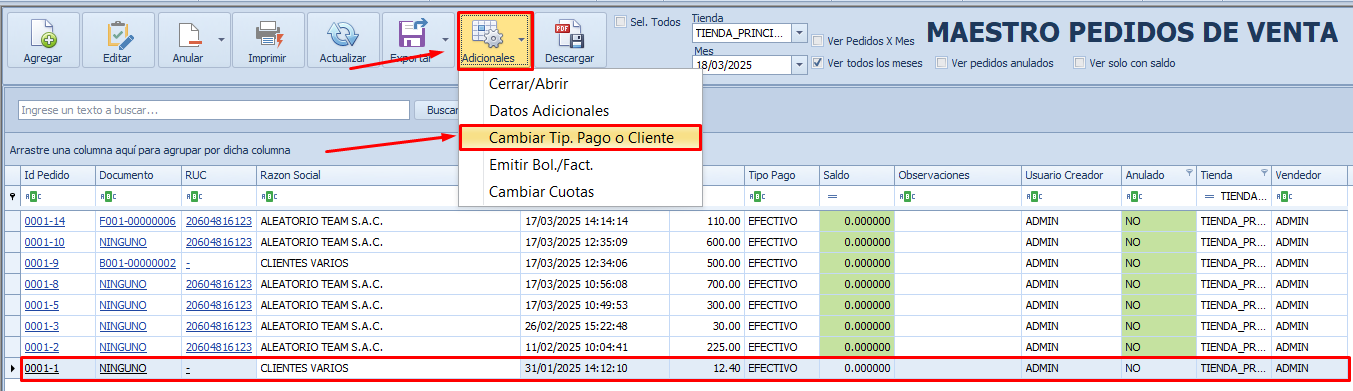This screenshot has height=391, width=1353.
Task: Click the Descargar PDF icon
Action: 569,35
